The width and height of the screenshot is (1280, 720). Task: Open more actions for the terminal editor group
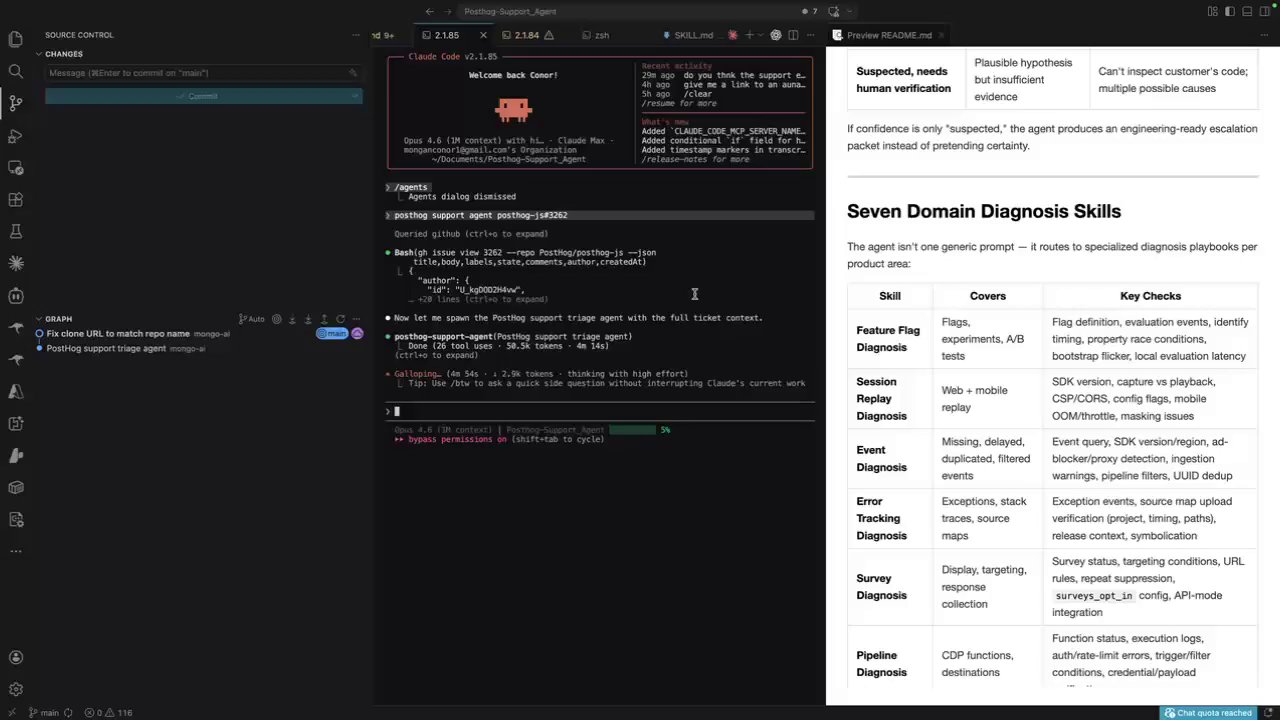810,35
